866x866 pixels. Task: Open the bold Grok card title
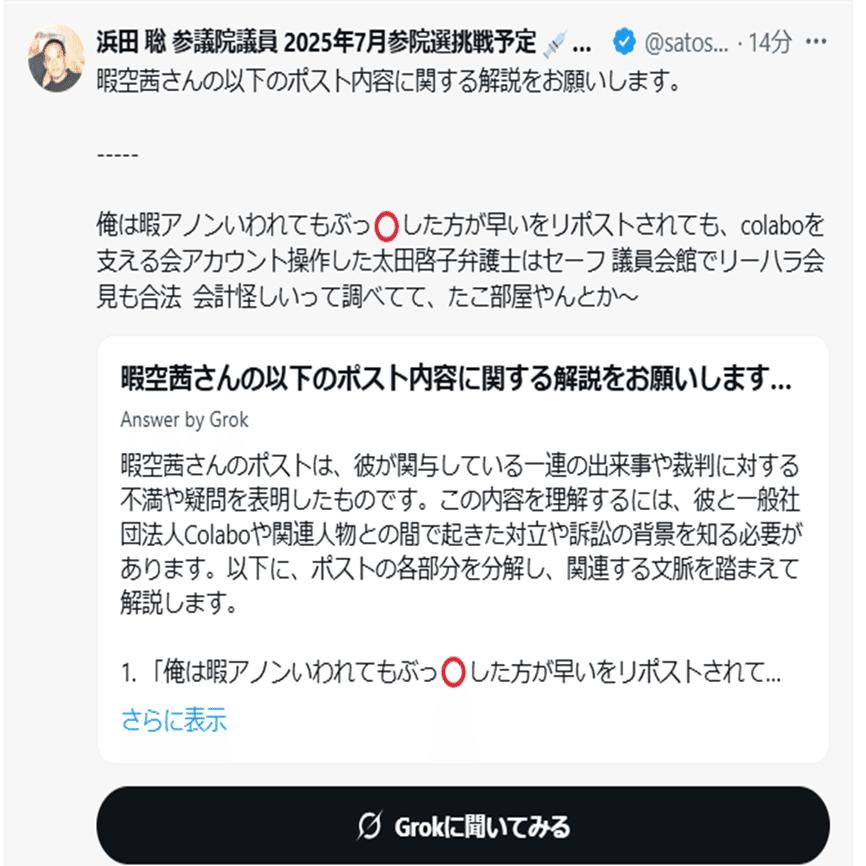coord(456,378)
